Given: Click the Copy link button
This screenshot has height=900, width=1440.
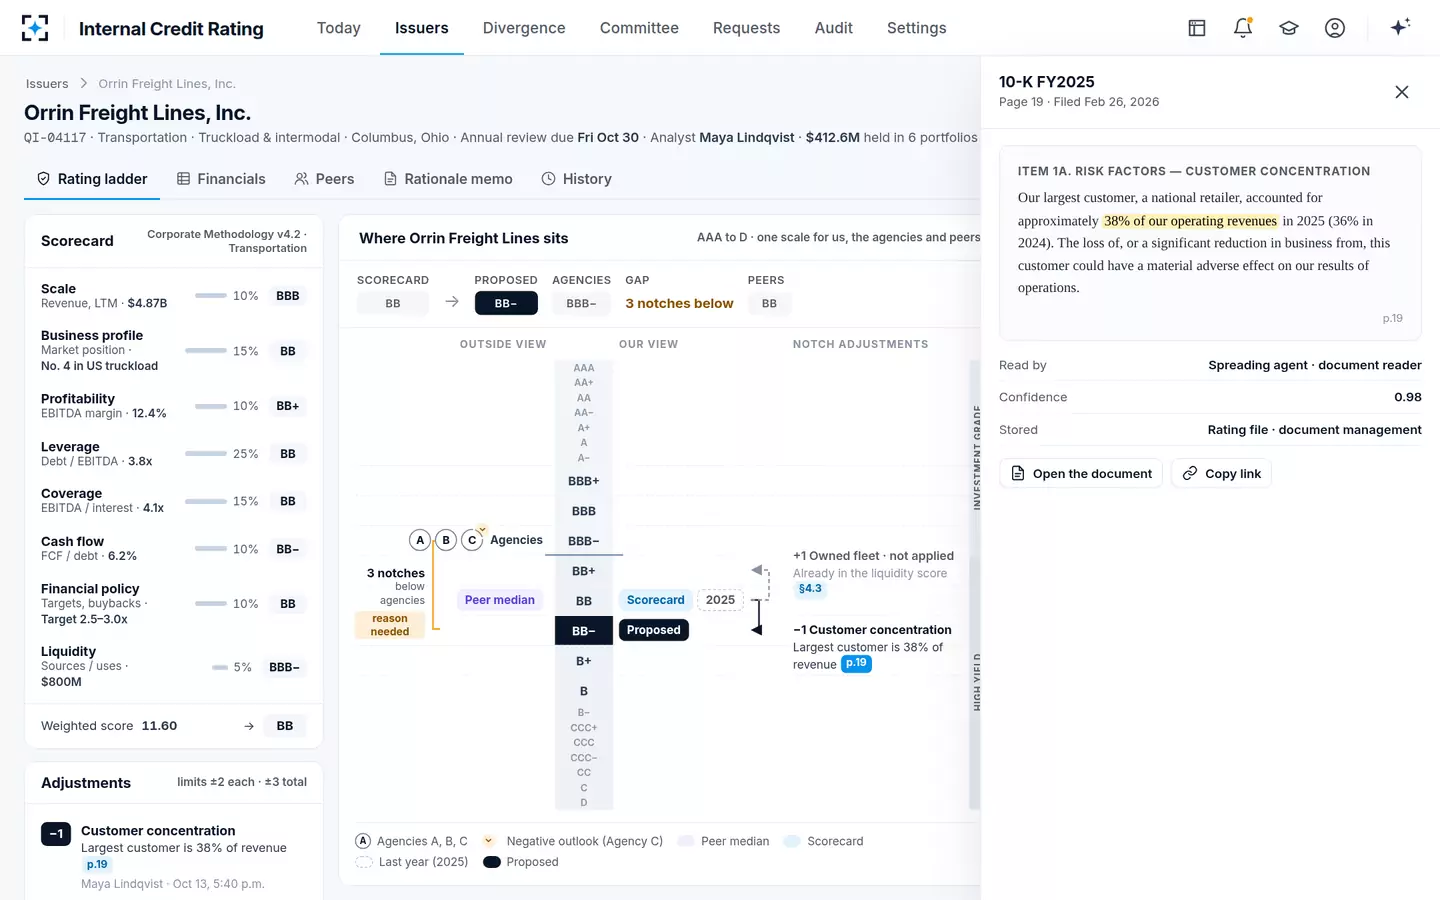Looking at the screenshot, I should coord(1221,474).
